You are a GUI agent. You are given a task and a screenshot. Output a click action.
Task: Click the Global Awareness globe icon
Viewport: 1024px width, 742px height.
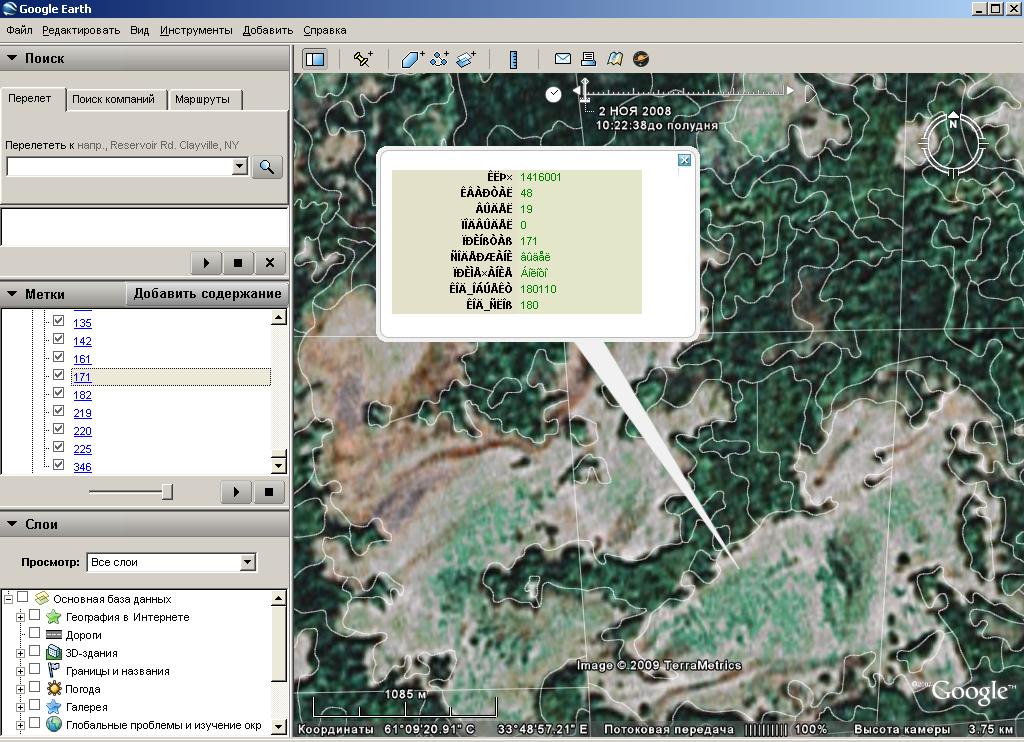point(54,724)
